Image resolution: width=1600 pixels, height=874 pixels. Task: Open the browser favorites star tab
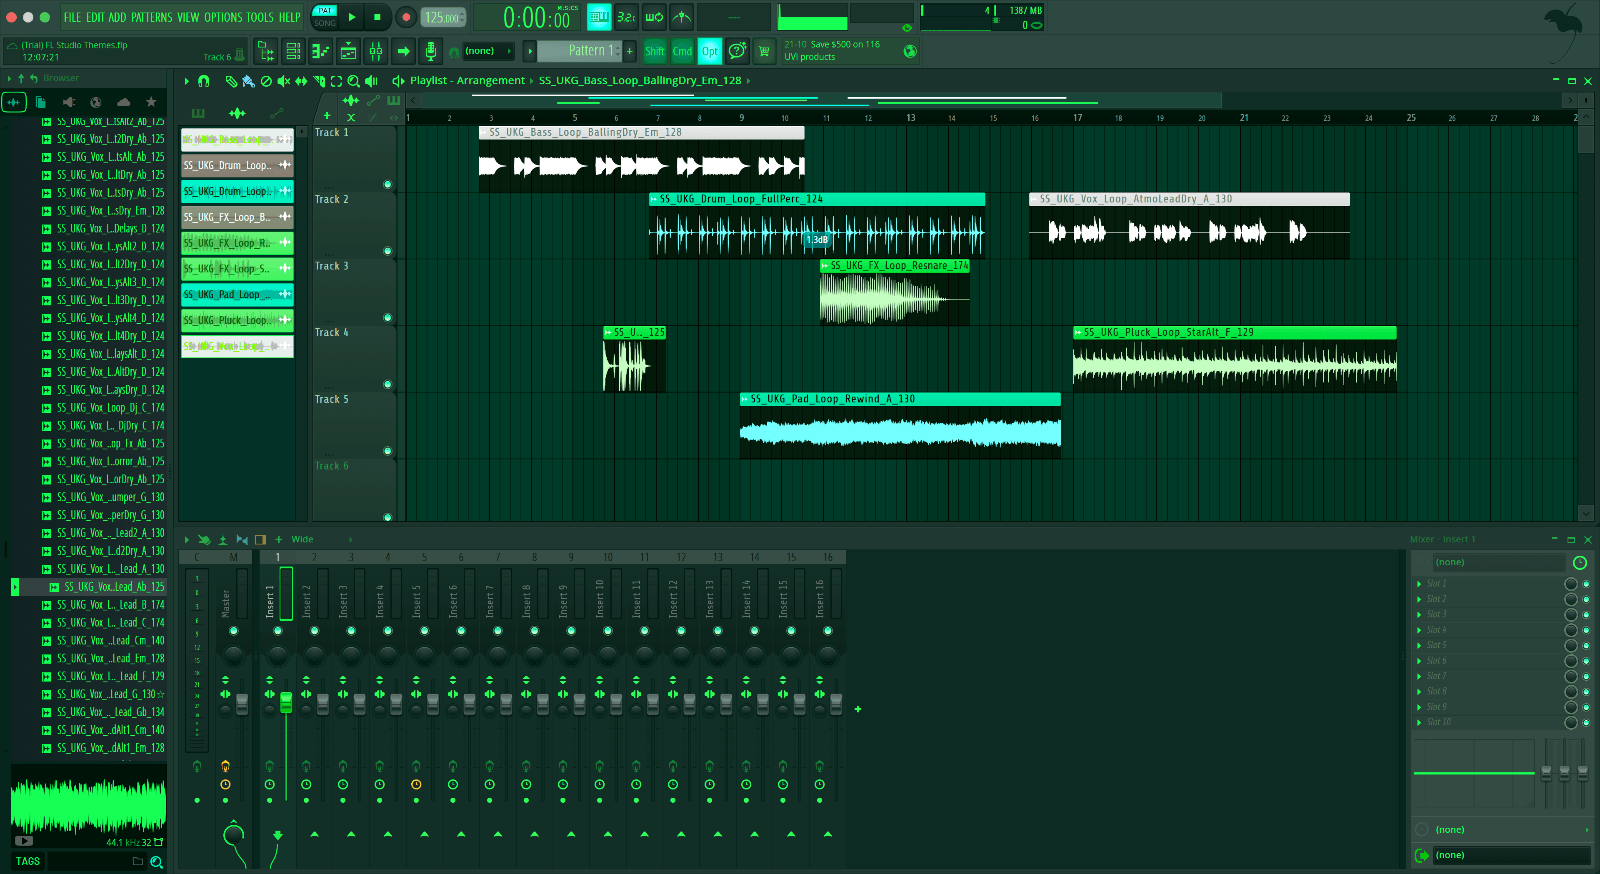[x=151, y=102]
